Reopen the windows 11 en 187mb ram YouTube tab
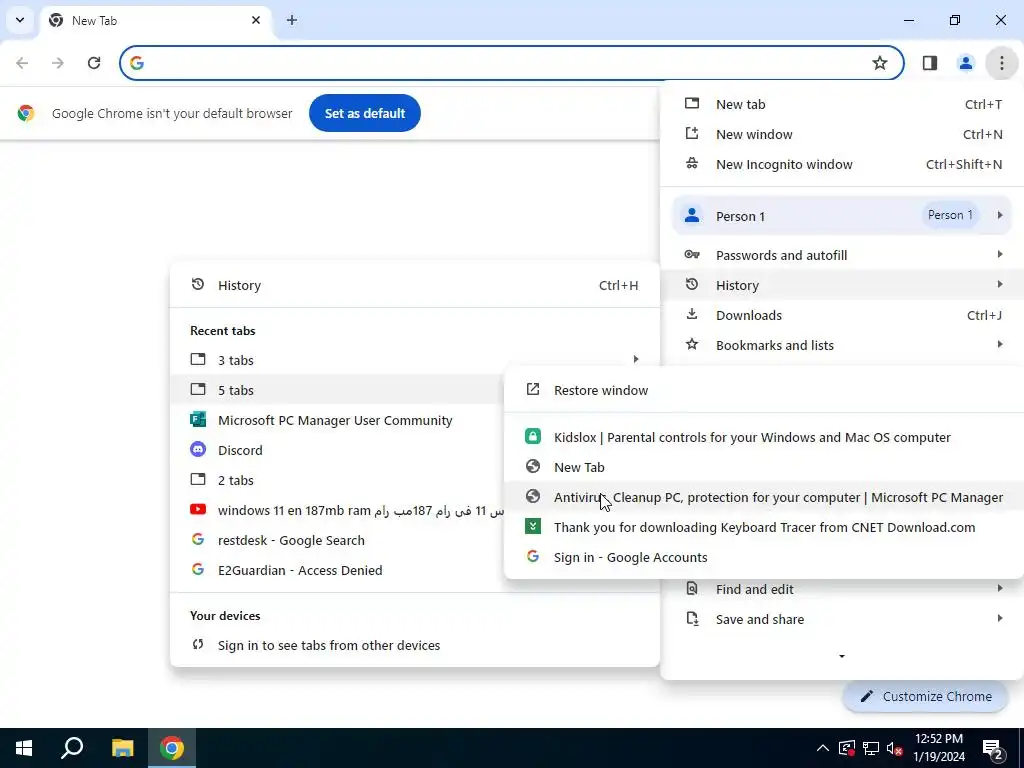Image resolution: width=1024 pixels, height=768 pixels. coord(336,510)
